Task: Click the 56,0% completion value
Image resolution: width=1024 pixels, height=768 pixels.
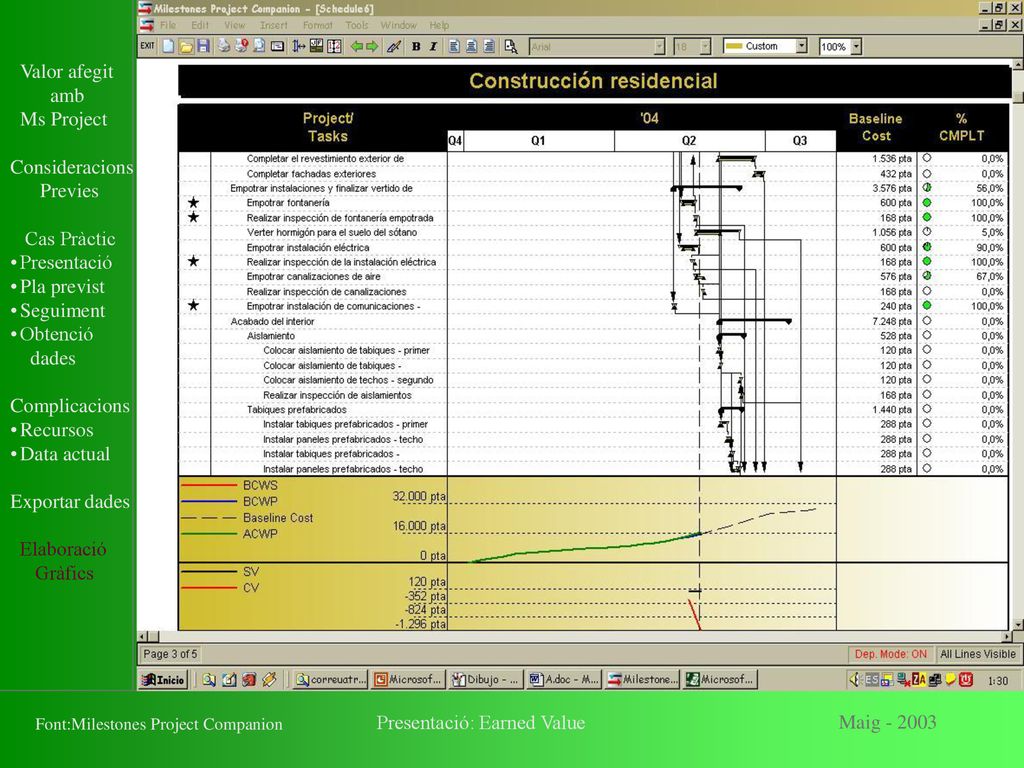Action: [990, 188]
